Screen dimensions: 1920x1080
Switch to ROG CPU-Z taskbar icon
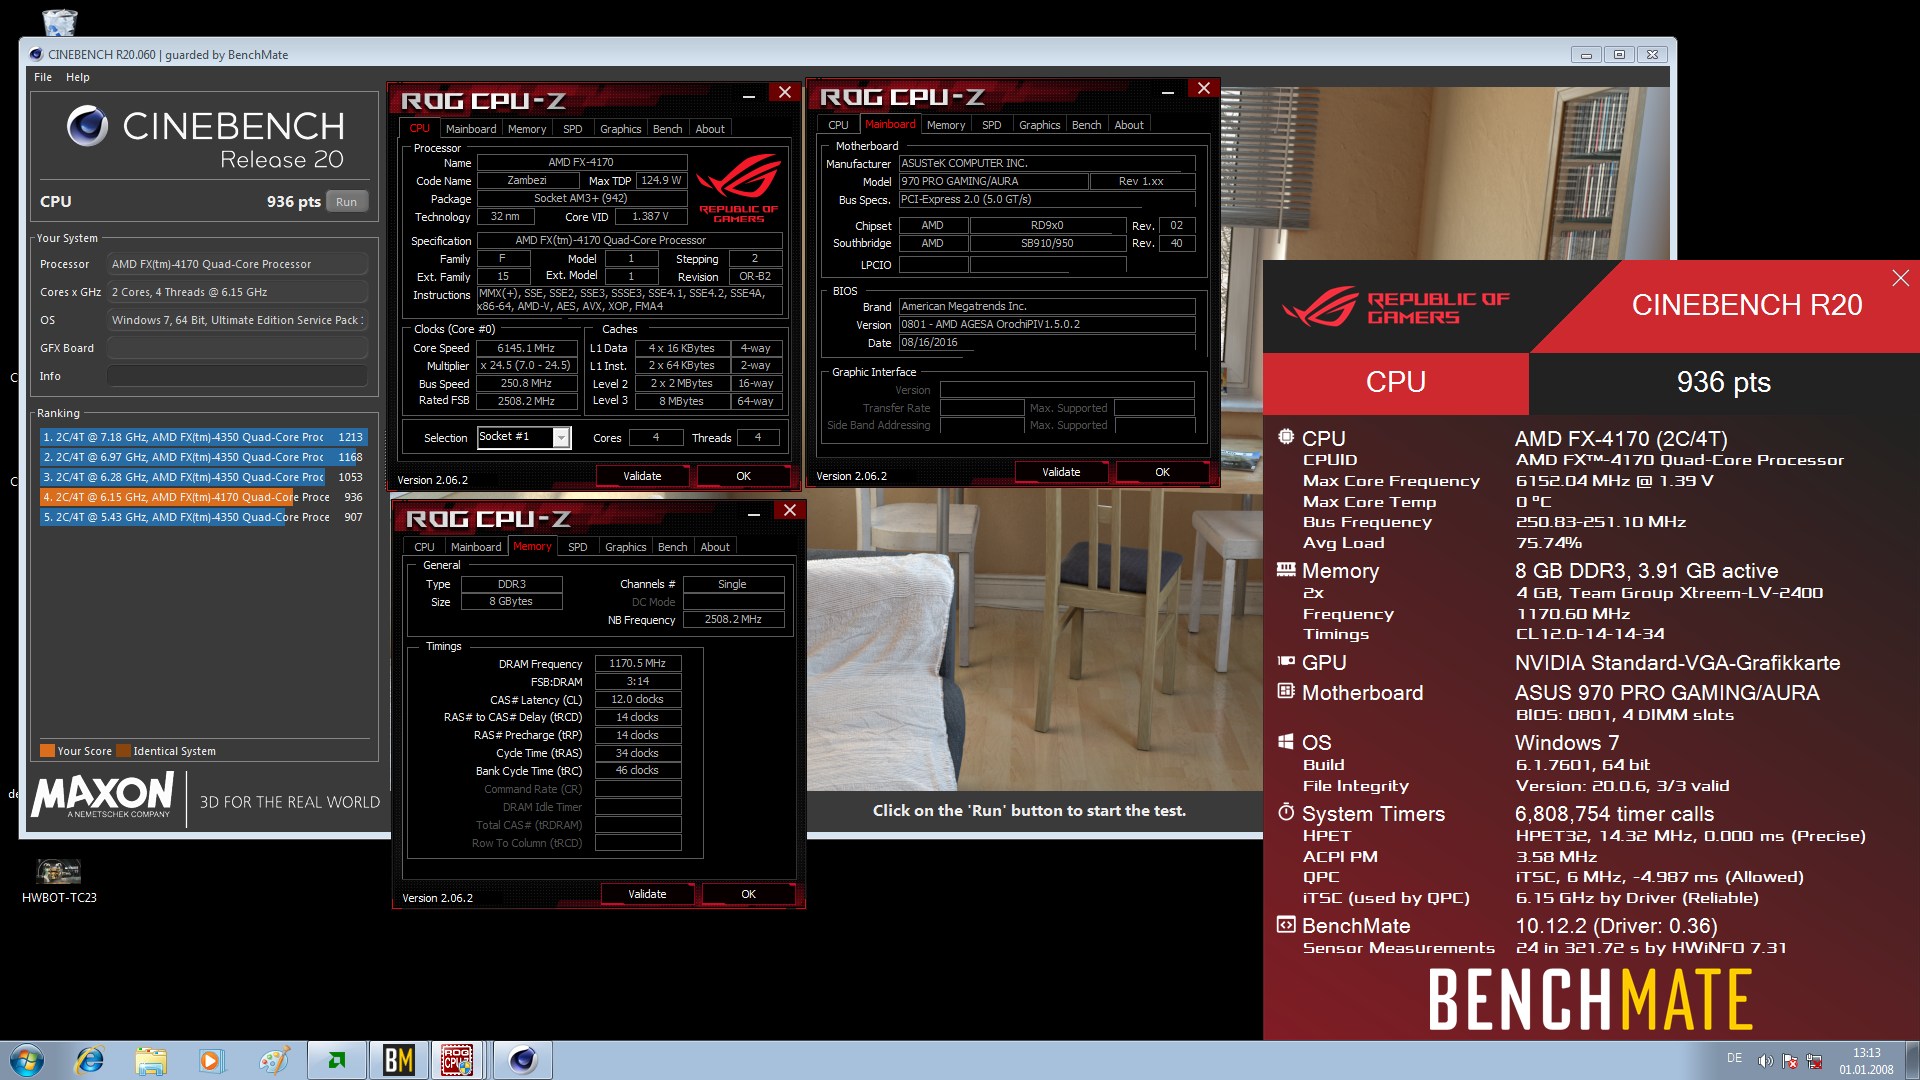click(x=457, y=1060)
